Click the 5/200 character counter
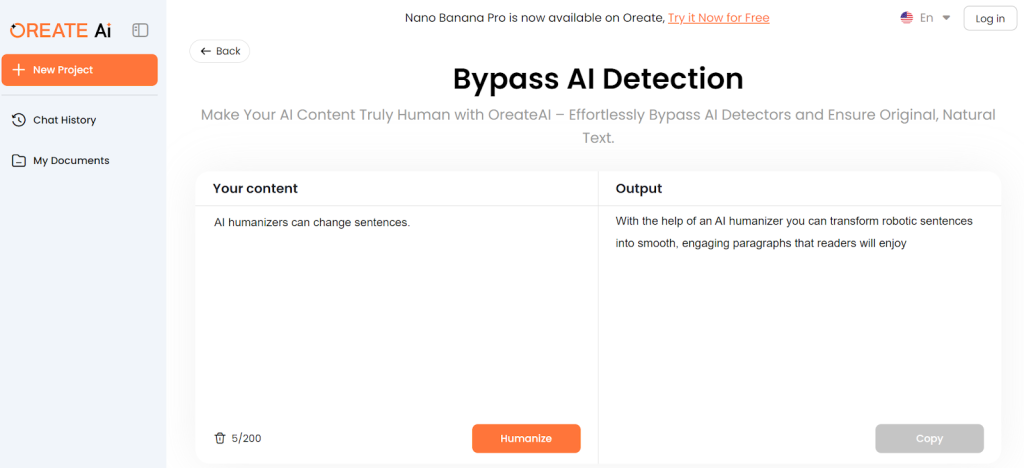The image size is (1024, 468). point(246,438)
